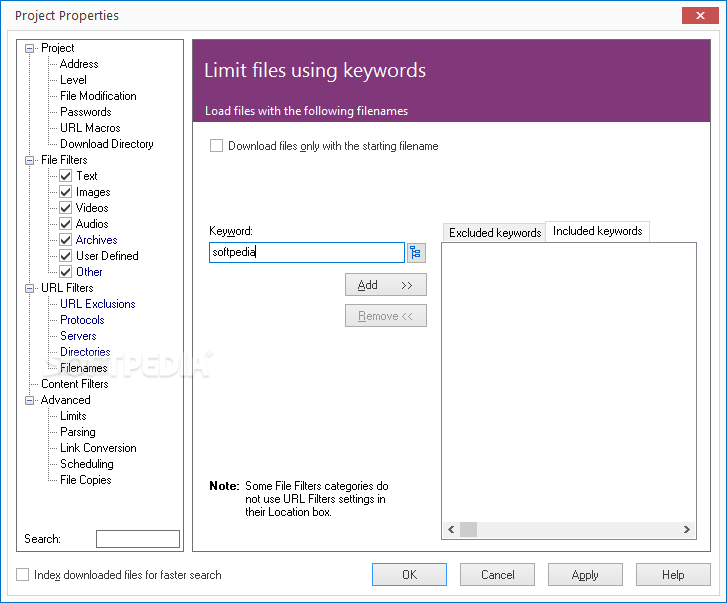
Task: Open the Limits settings
Action: tap(73, 416)
